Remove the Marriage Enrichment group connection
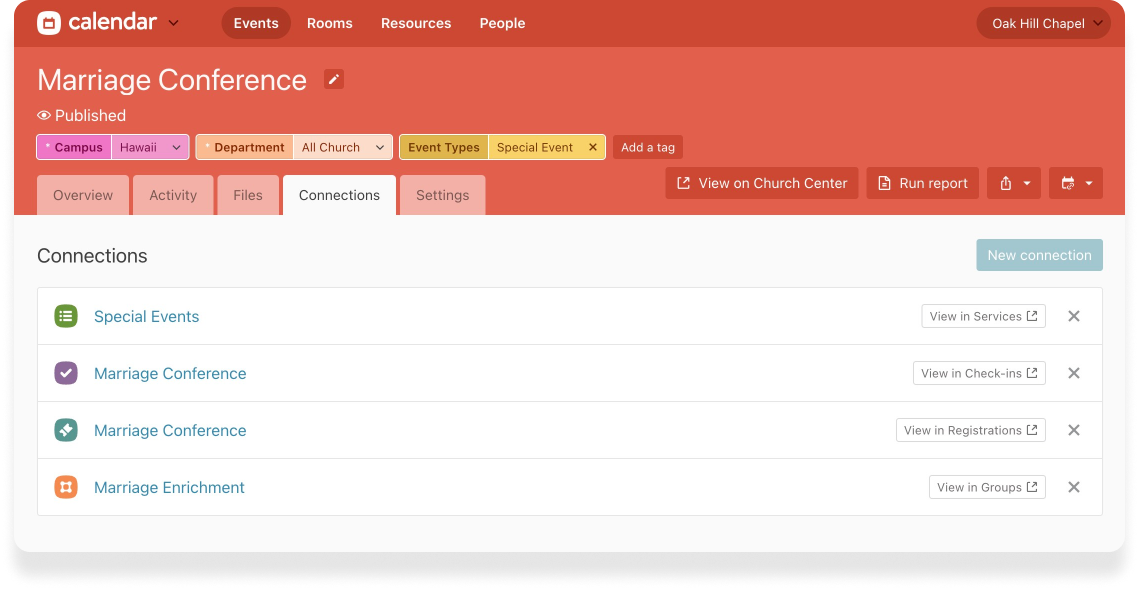The image size is (1139, 590). point(1074,487)
